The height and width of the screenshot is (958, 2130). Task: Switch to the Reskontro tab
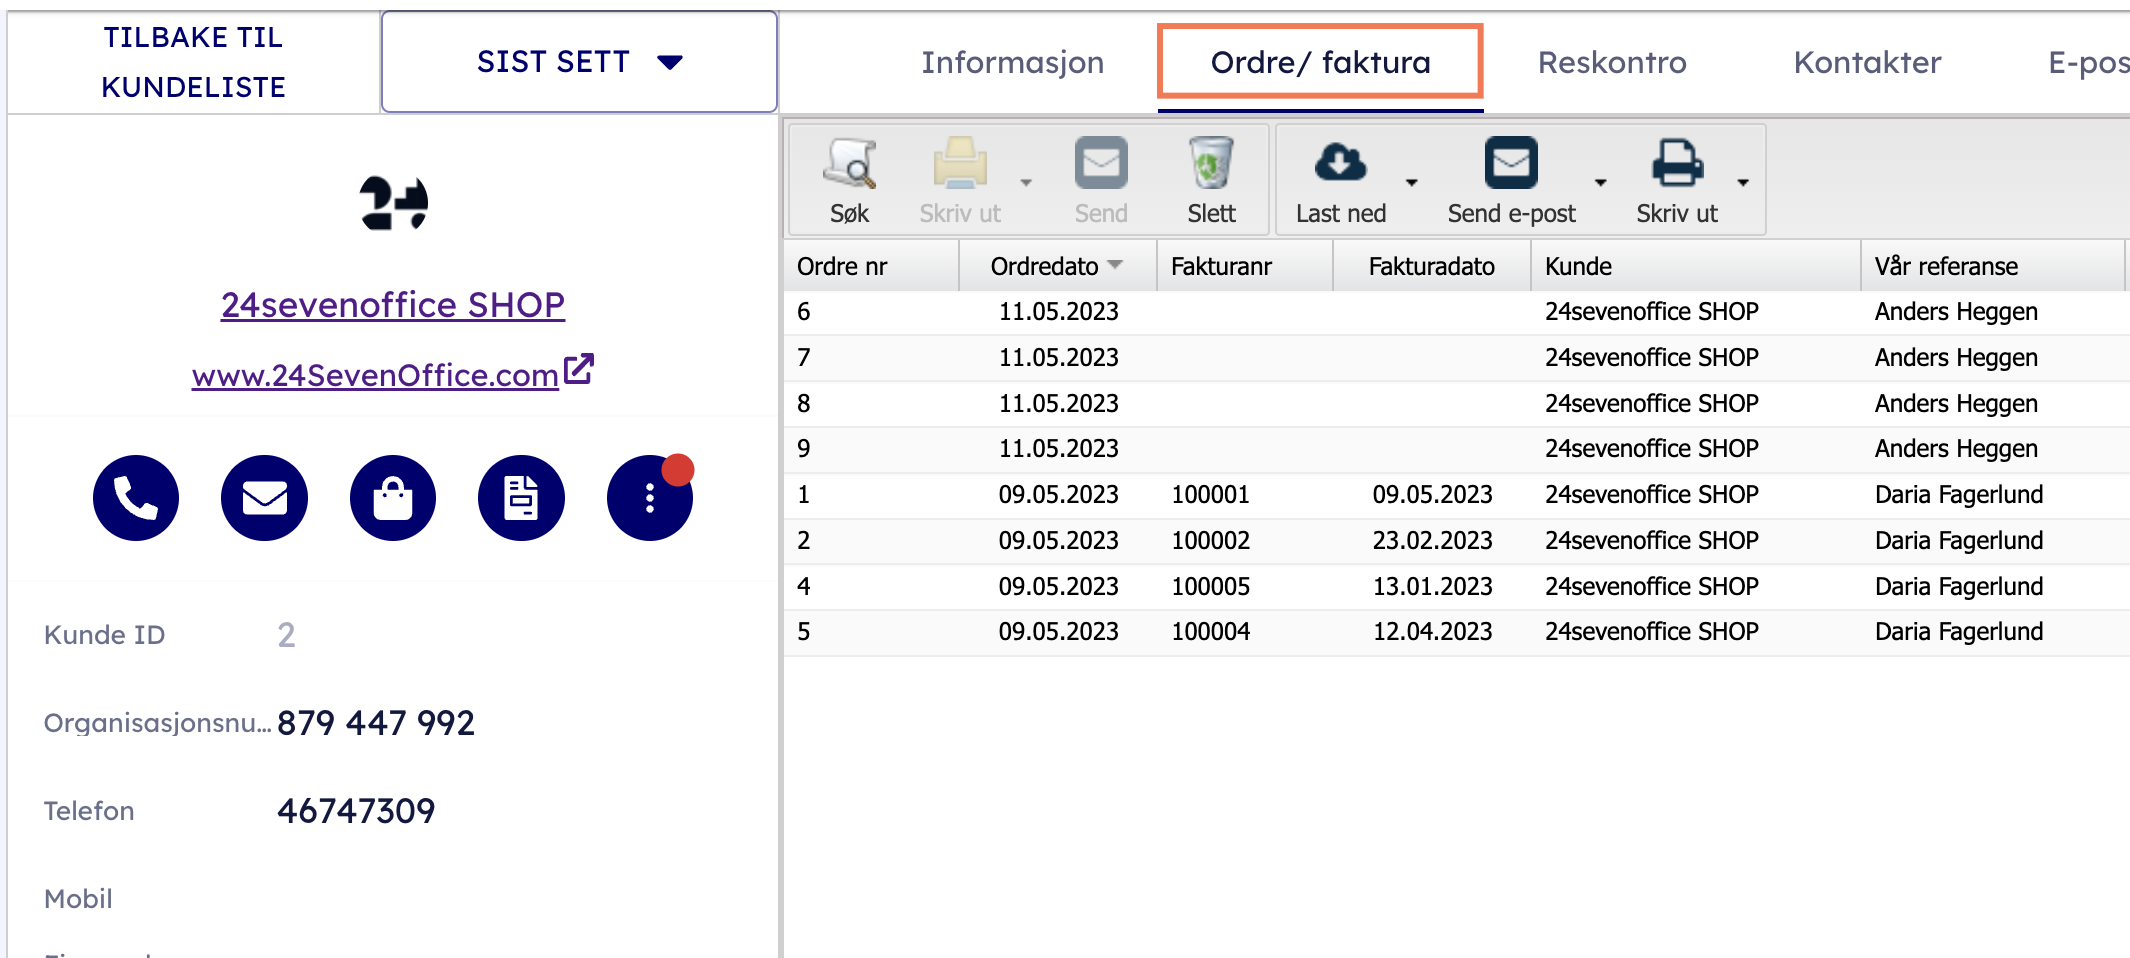[x=1611, y=63]
